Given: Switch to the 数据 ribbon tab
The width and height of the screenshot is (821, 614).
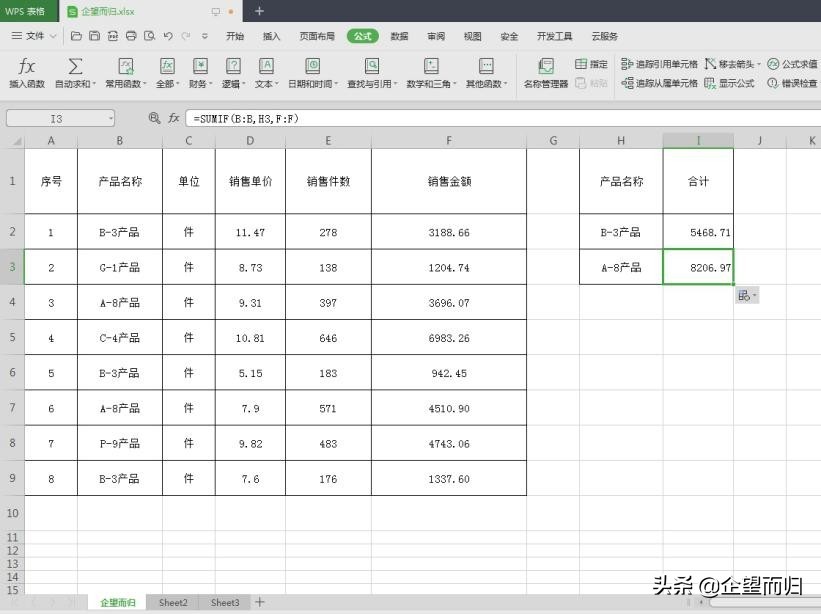Looking at the screenshot, I should tap(398, 35).
